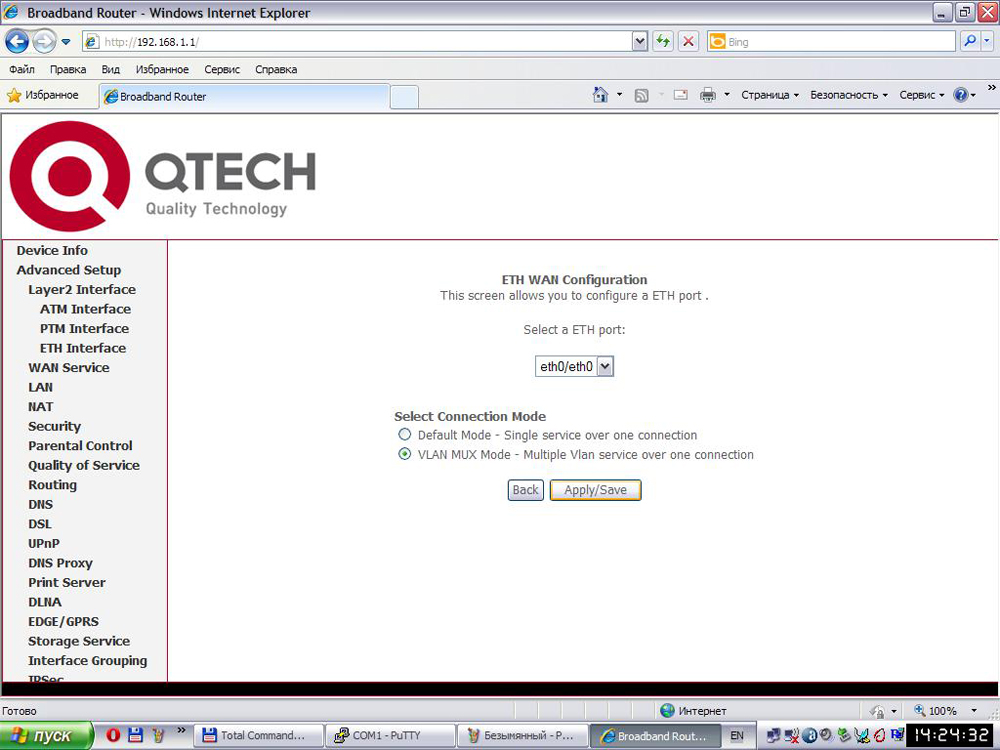Open WAN Service in the sidebar
Viewport: 1000px width, 750px height.
click(x=69, y=367)
